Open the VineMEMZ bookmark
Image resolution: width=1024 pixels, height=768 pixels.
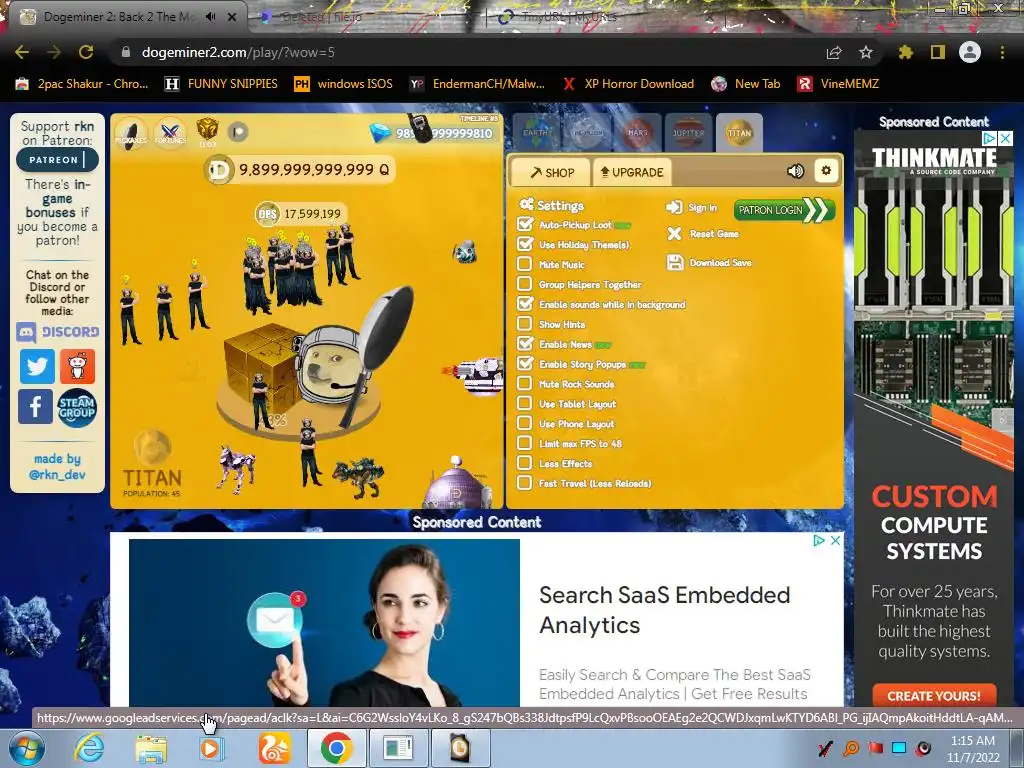[x=838, y=84]
